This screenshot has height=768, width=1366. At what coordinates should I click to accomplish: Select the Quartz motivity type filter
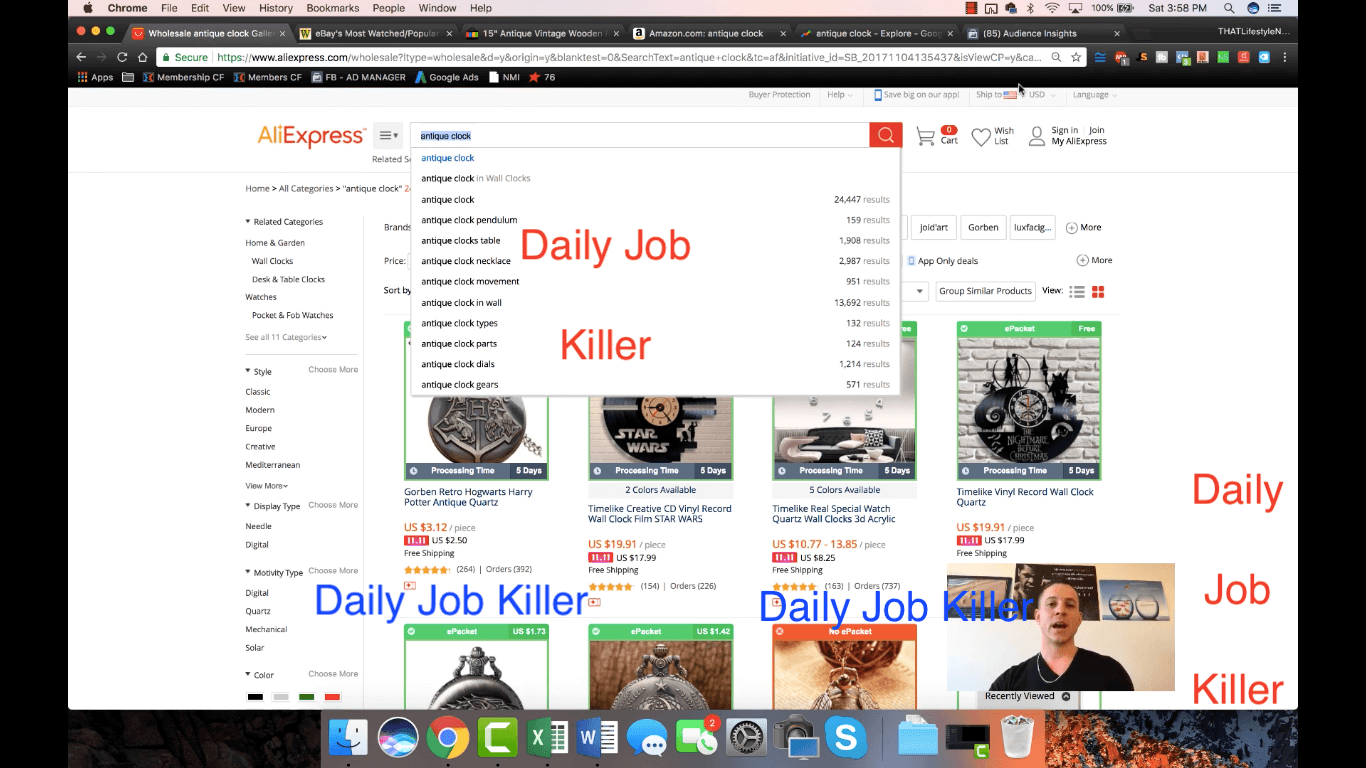[x=258, y=611]
